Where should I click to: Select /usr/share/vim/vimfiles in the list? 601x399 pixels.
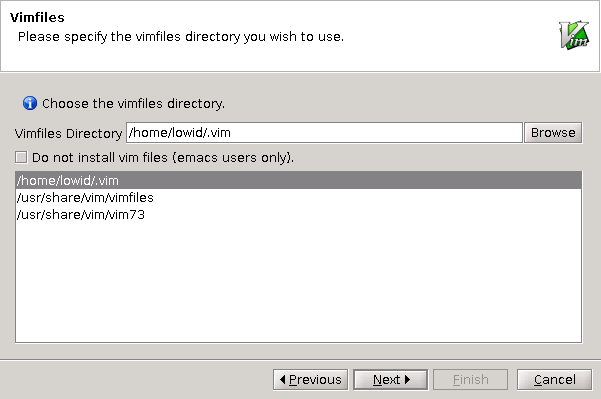click(x=299, y=197)
